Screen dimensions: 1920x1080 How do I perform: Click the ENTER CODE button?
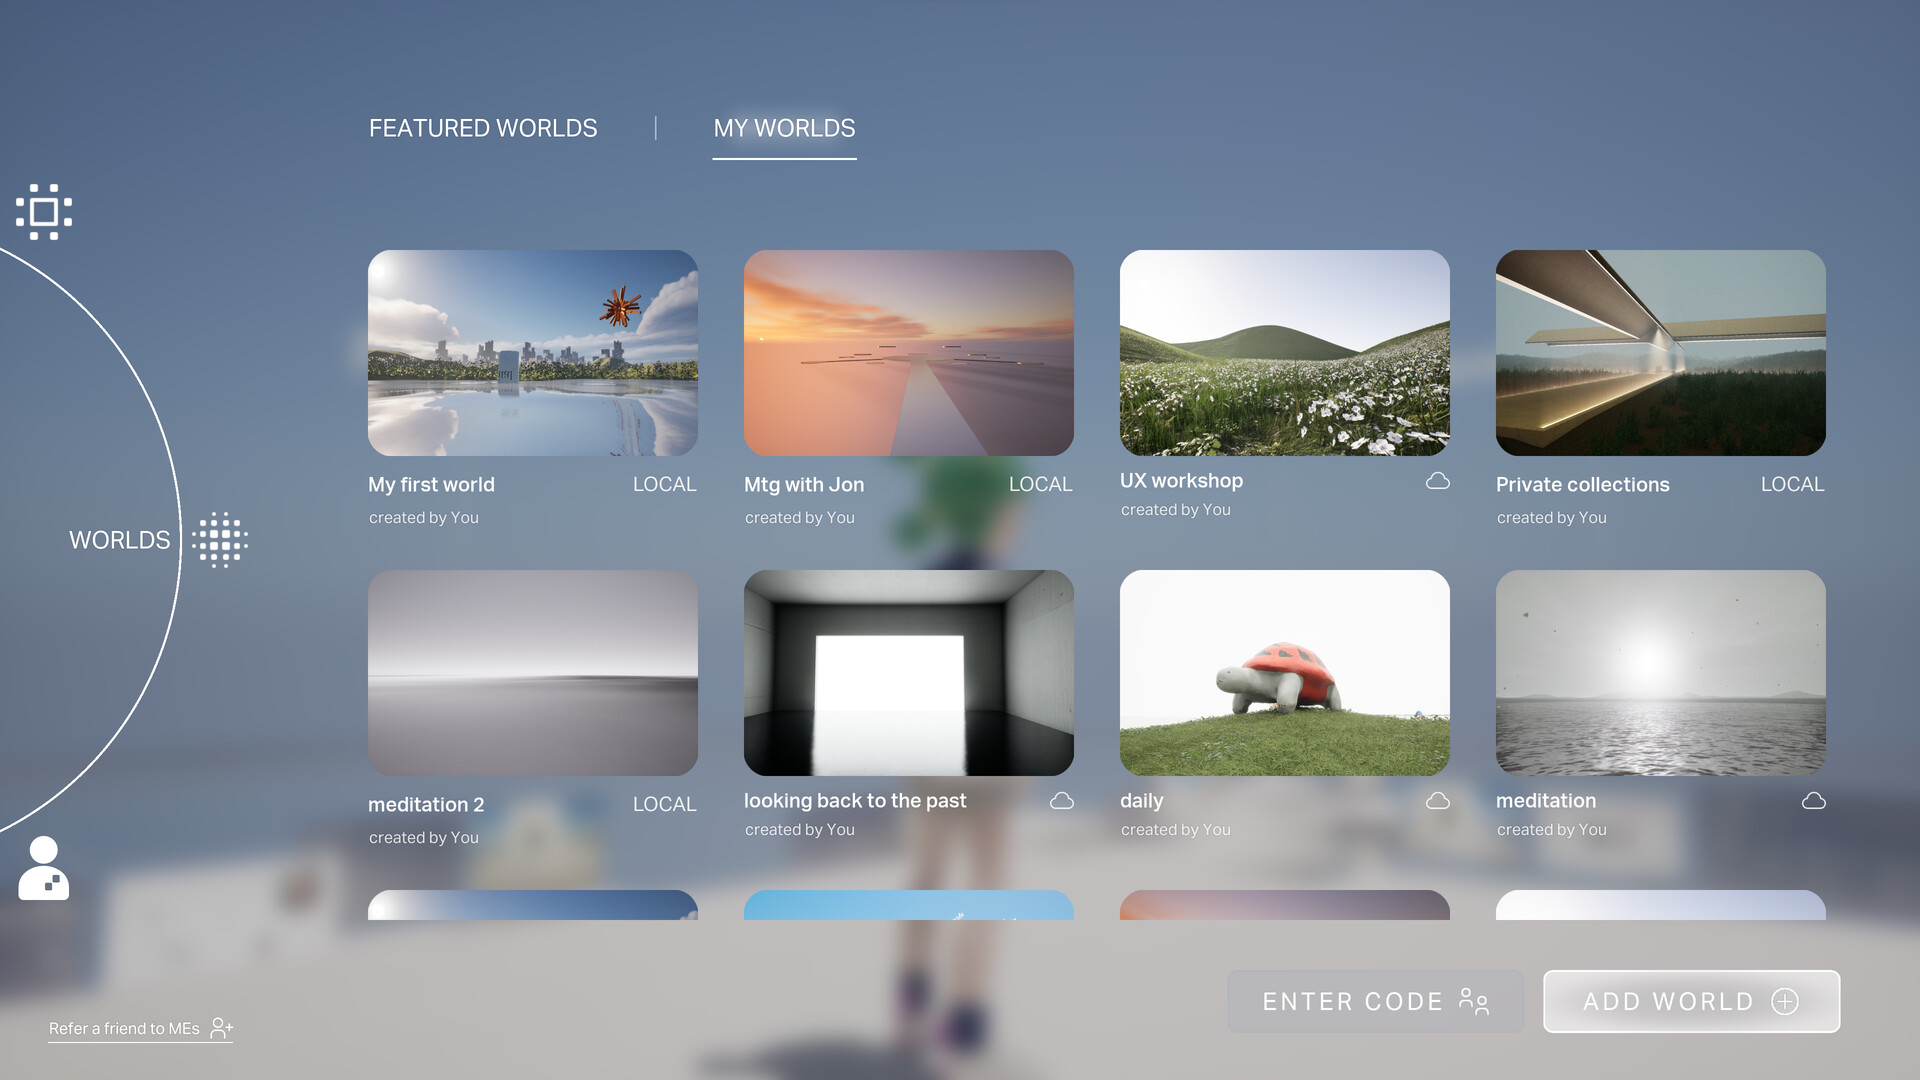click(1375, 1001)
